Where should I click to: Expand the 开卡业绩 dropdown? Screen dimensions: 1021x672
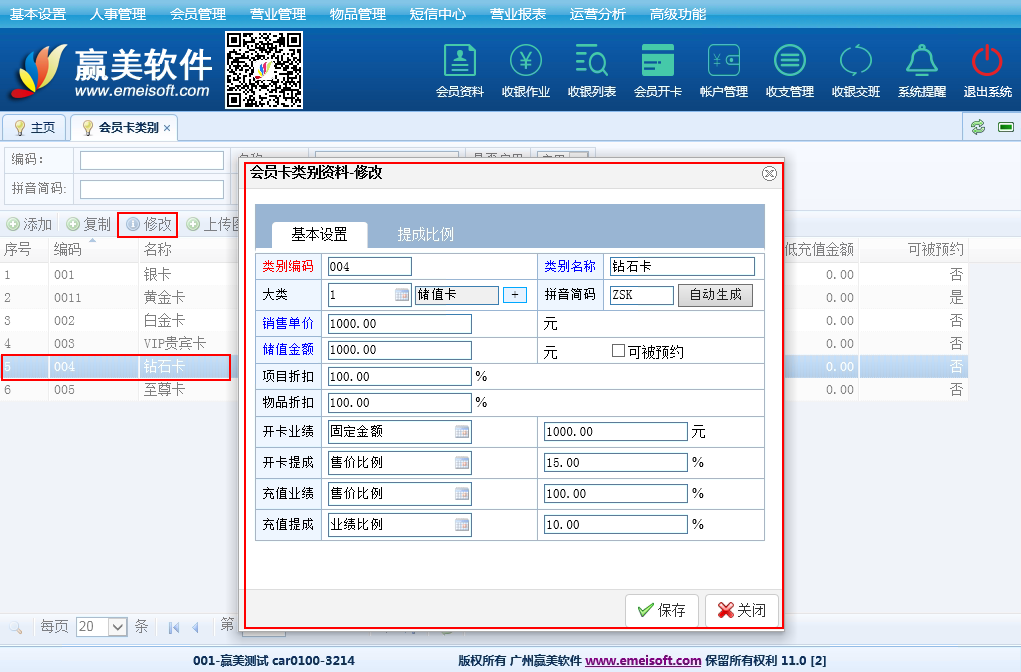tap(462, 432)
